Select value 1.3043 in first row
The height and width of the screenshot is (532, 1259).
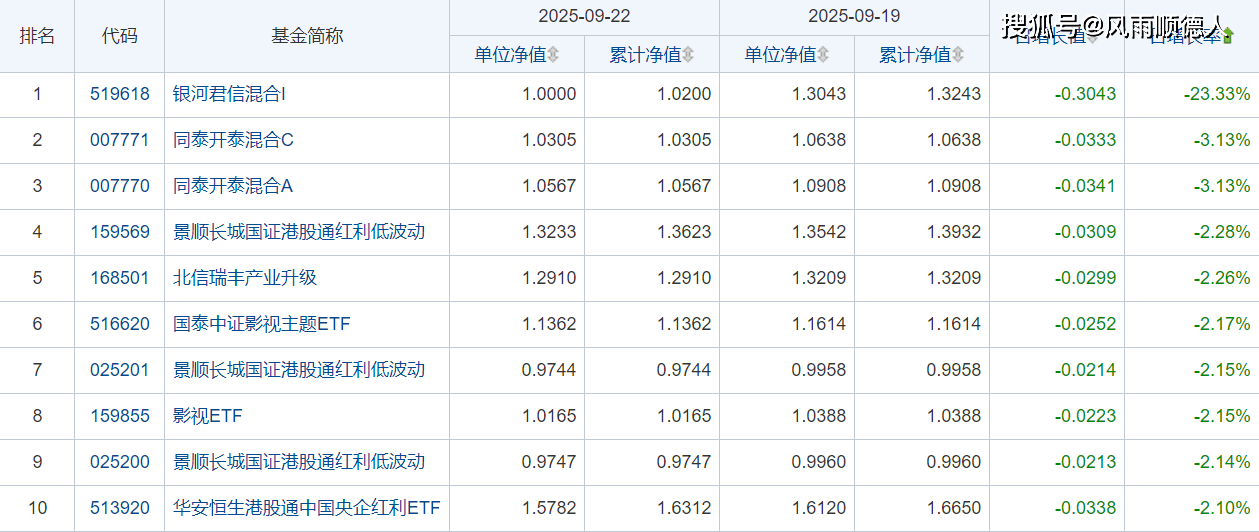pos(819,94)
